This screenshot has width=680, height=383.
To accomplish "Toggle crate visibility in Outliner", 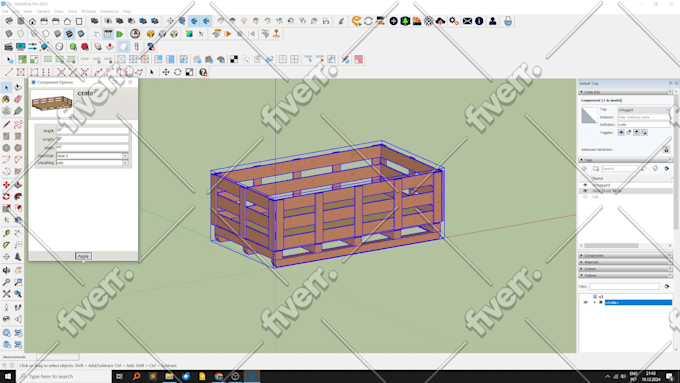I will click(x=585, y=302).
